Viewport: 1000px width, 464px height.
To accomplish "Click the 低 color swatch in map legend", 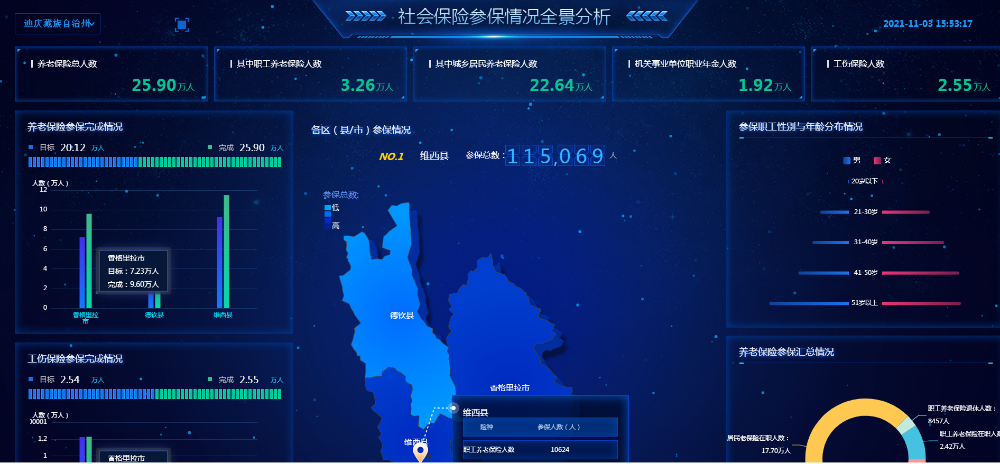I will coord(328,208).
